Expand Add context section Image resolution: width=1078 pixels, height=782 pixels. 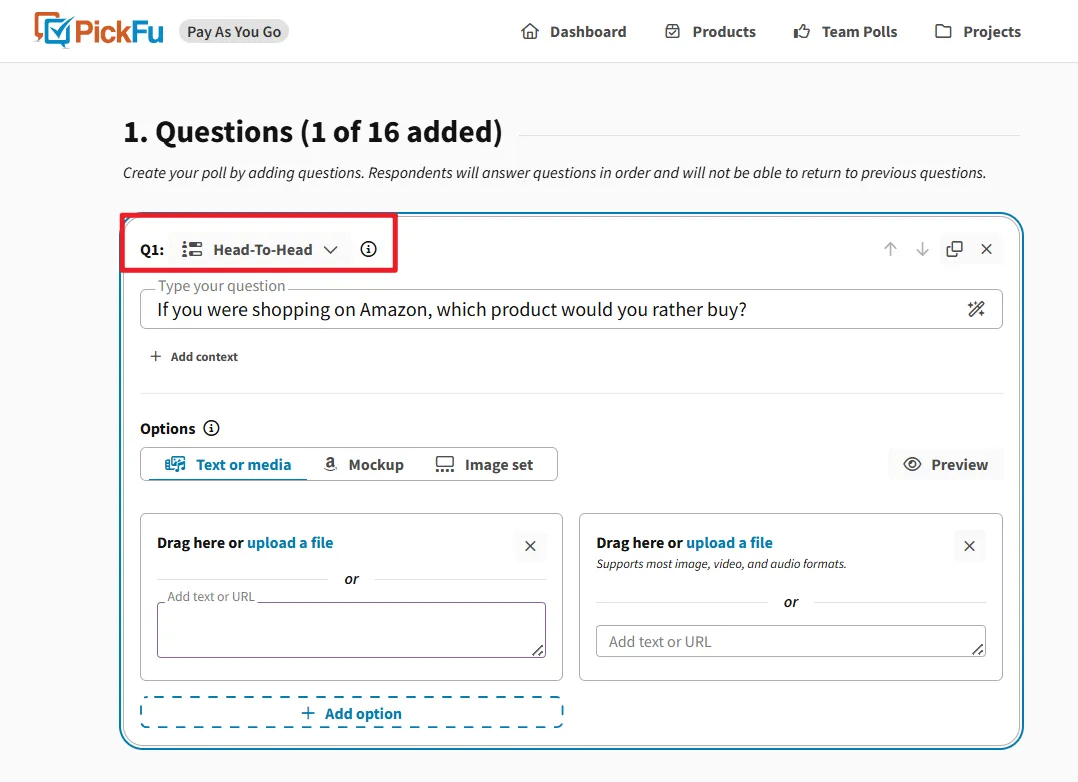click(x=194, y=357)
